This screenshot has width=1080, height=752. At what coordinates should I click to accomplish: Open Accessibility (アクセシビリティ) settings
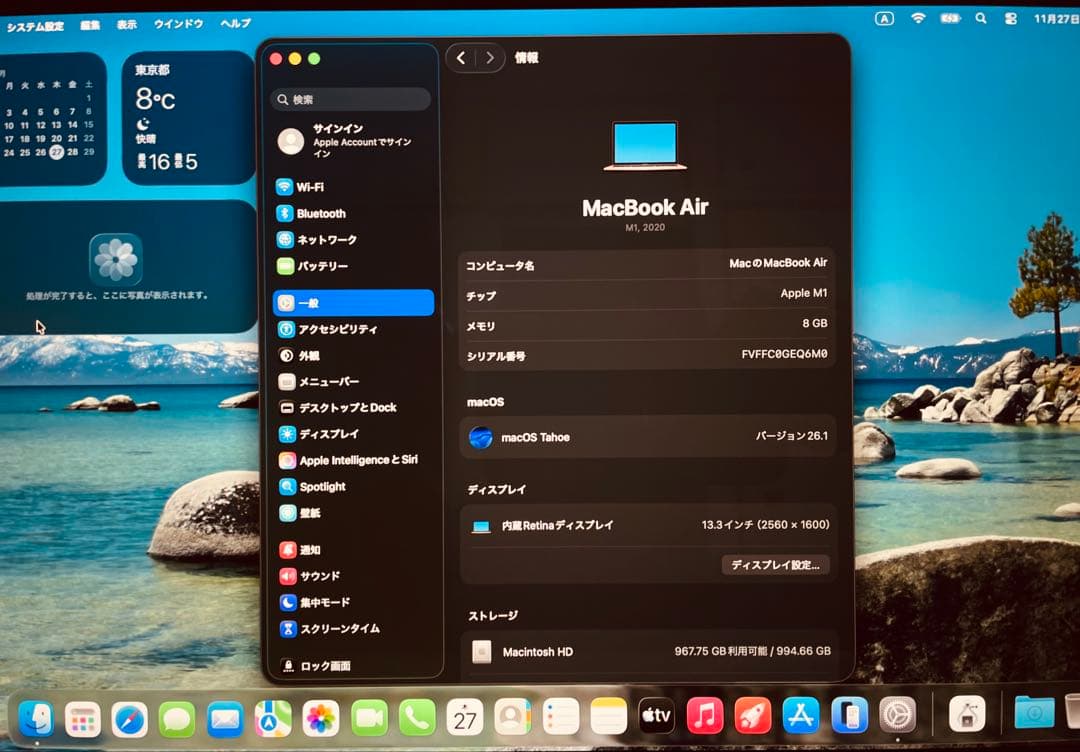coord(337,329)
